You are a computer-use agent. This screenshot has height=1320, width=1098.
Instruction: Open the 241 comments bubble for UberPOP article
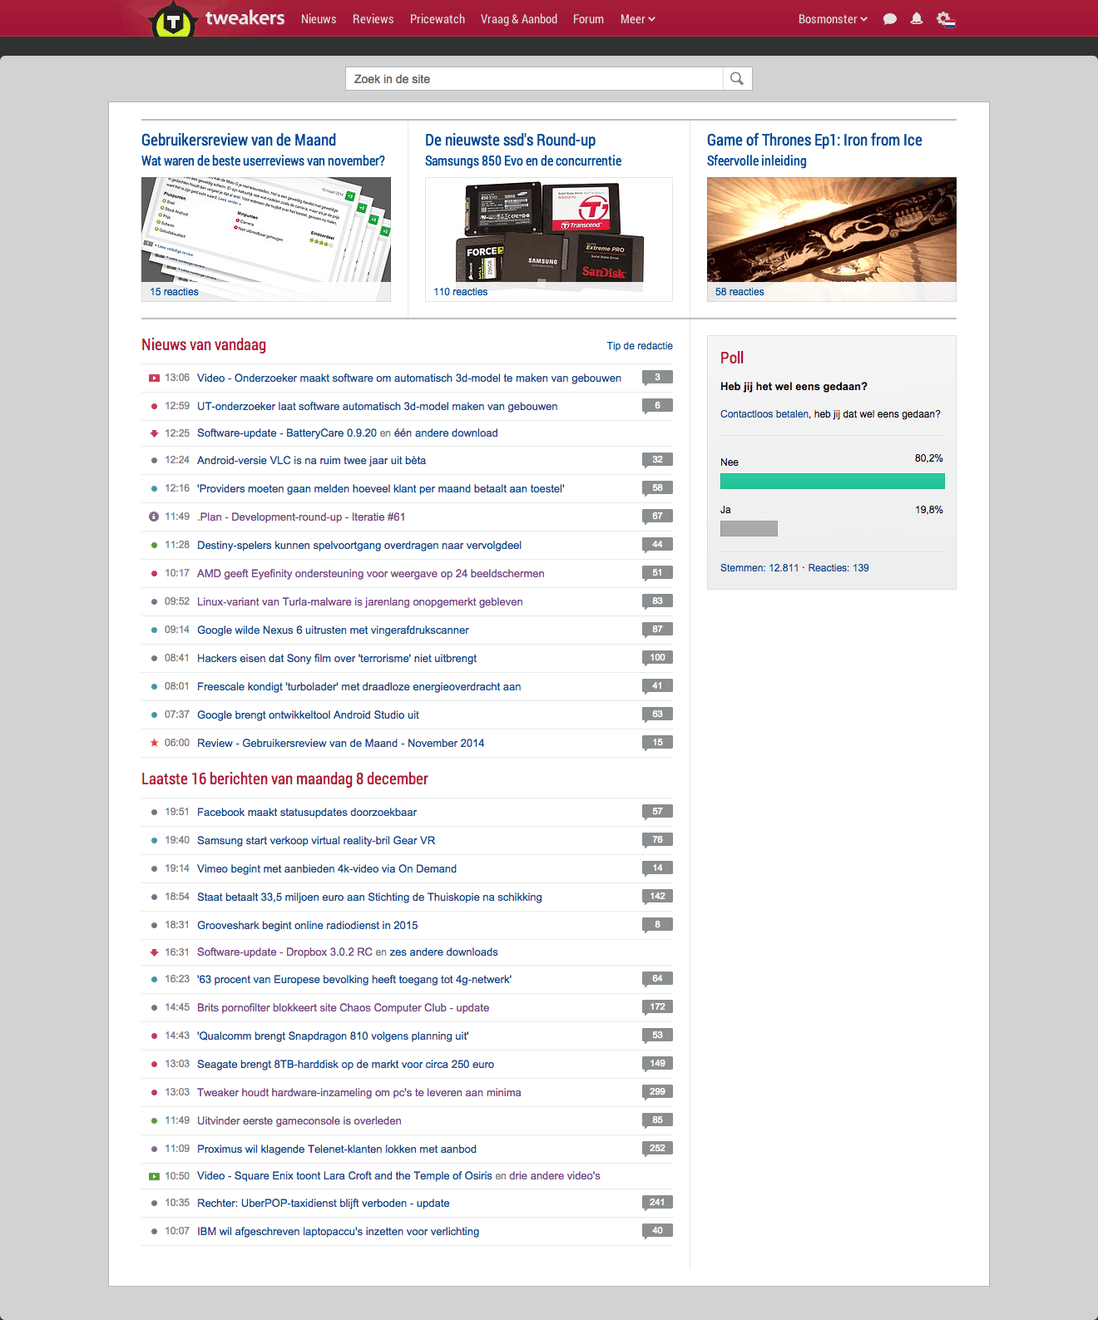coord(657,1203)
